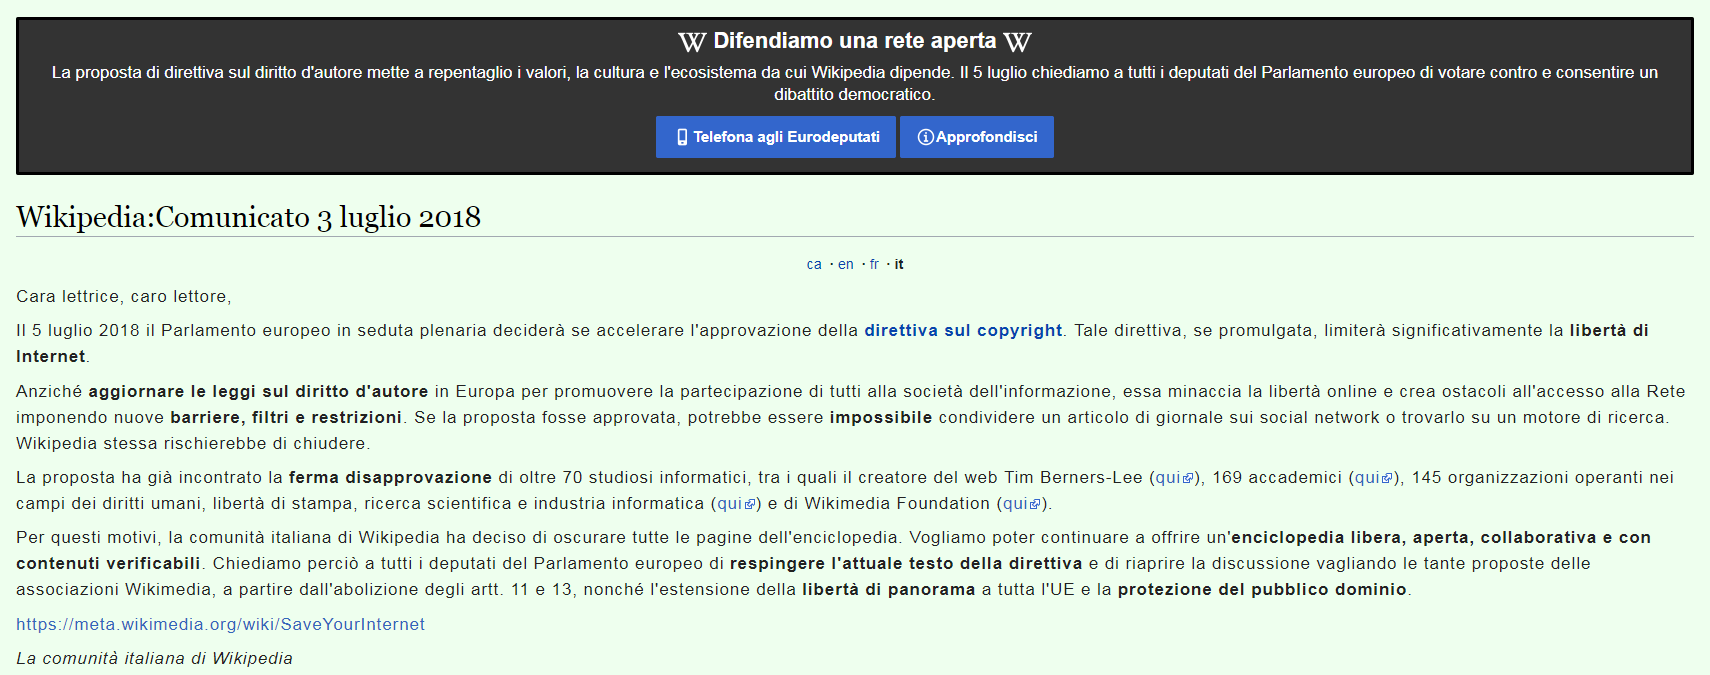Viewport: 1710px width, 675px height.
Task: Switch to the French 'fr' version
Action: pos(874,265)
